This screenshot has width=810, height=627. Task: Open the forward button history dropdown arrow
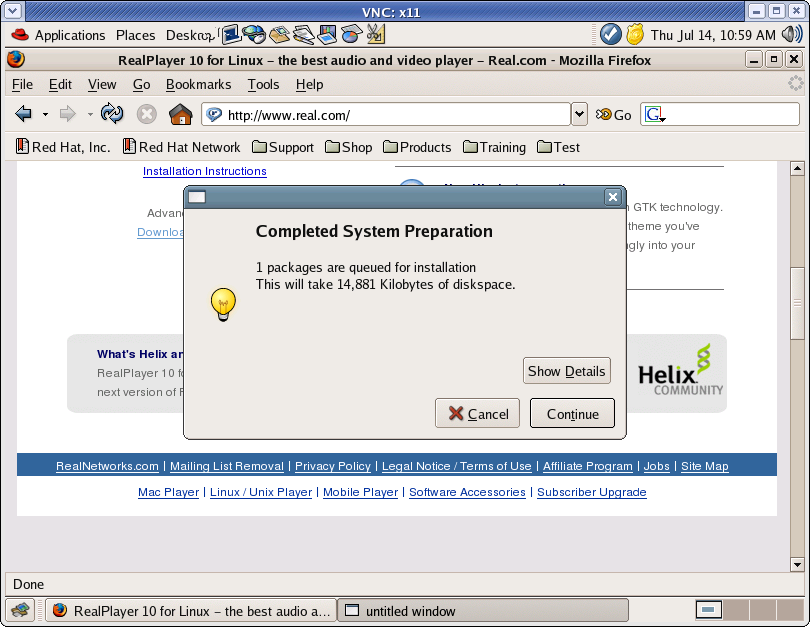(90, 114)
